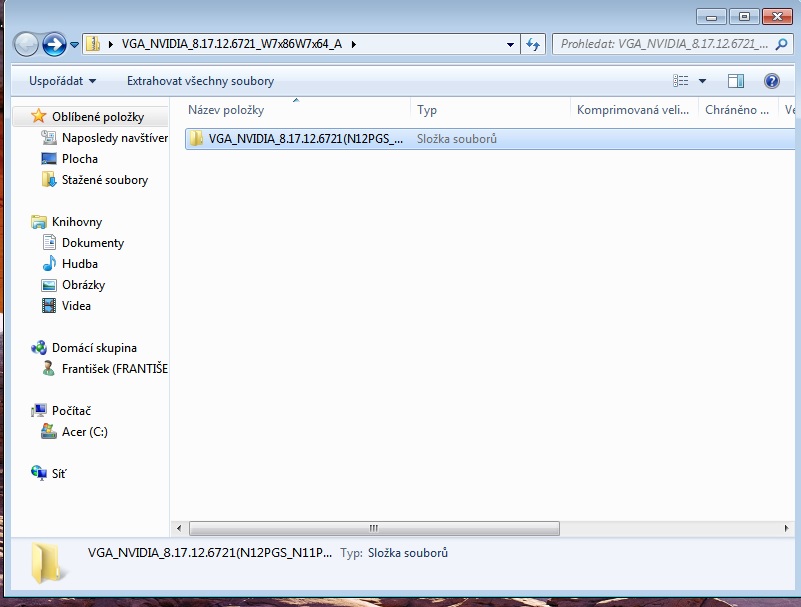This screenshot has height=607, width=801.
Task: Open the Videa library
Action: pyautogui.click(x=76, y=306)
